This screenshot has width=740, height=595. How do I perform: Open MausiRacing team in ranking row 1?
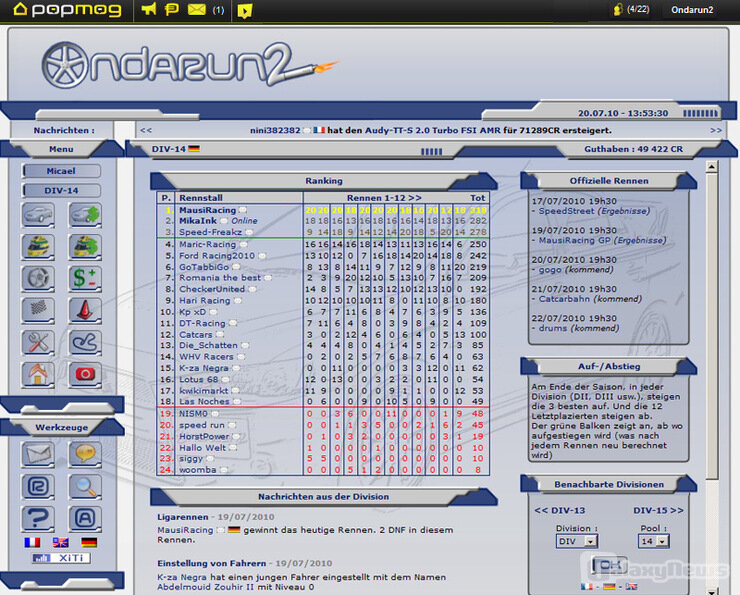(207, 210)
